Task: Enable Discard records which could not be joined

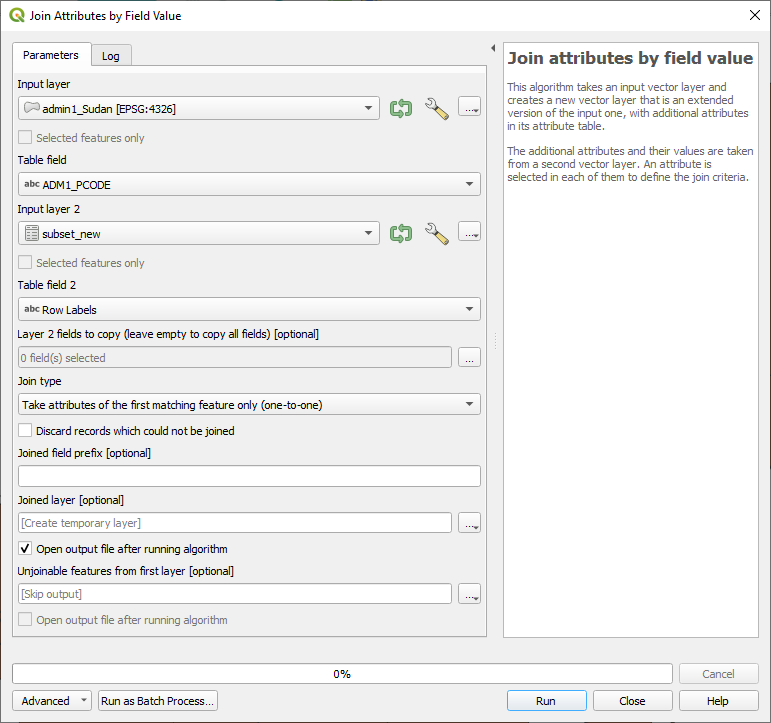Action: pos(26,431)
